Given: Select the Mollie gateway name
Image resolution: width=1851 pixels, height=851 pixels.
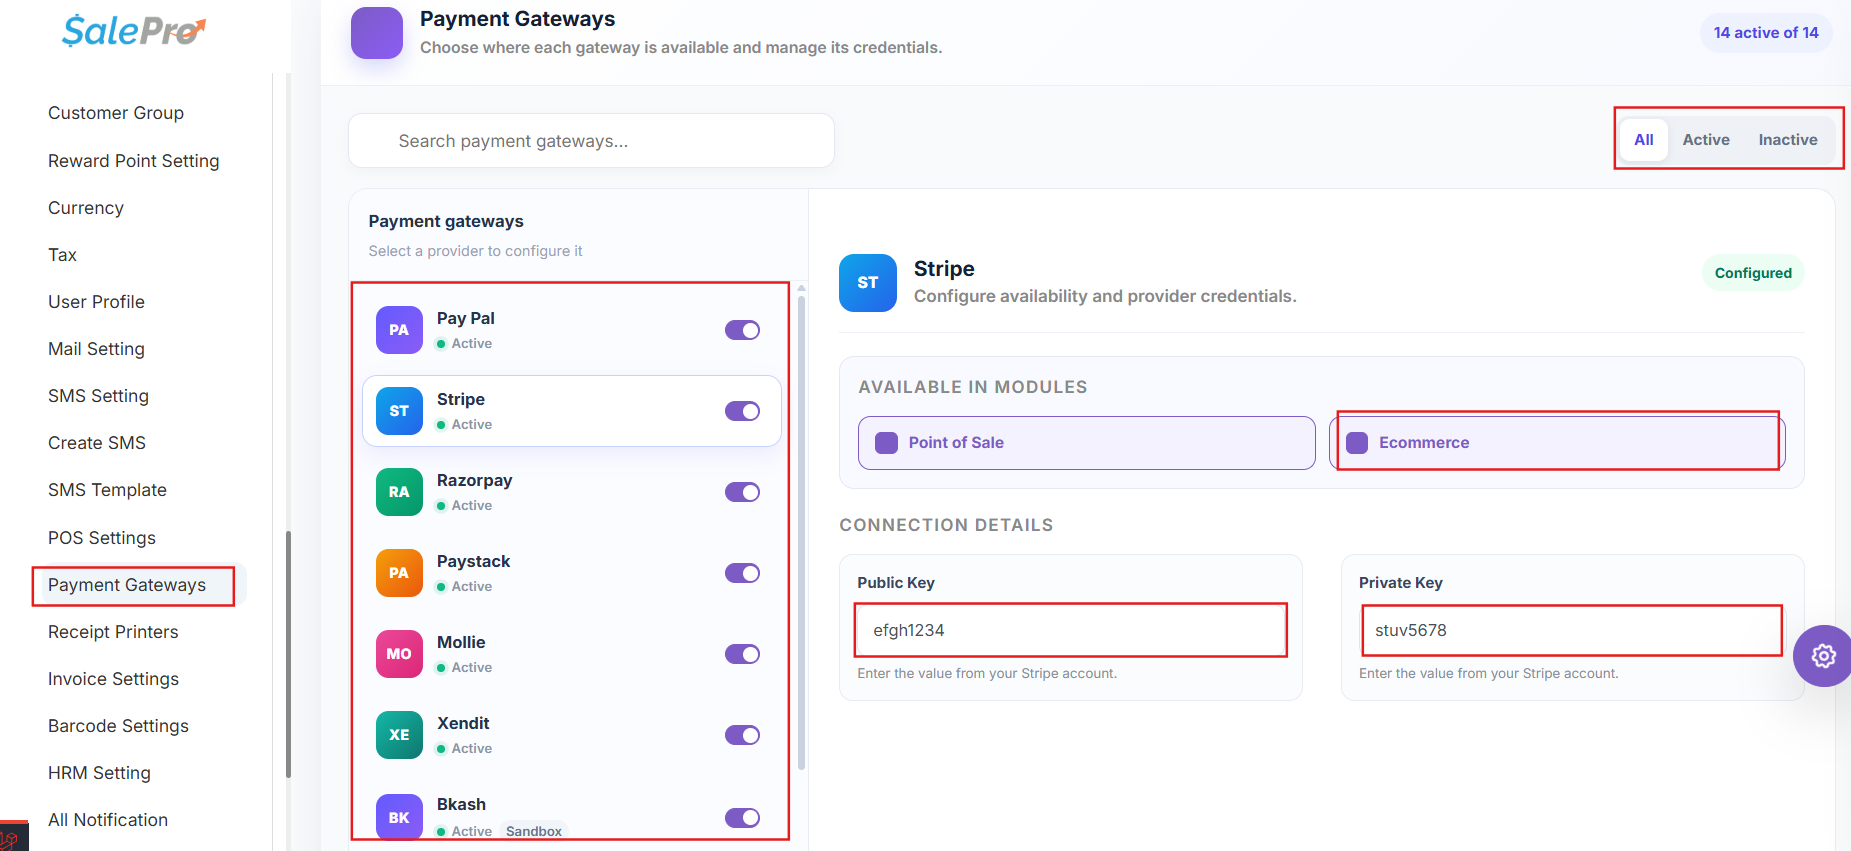Looking at the screenshot, I should click(461, 642).
